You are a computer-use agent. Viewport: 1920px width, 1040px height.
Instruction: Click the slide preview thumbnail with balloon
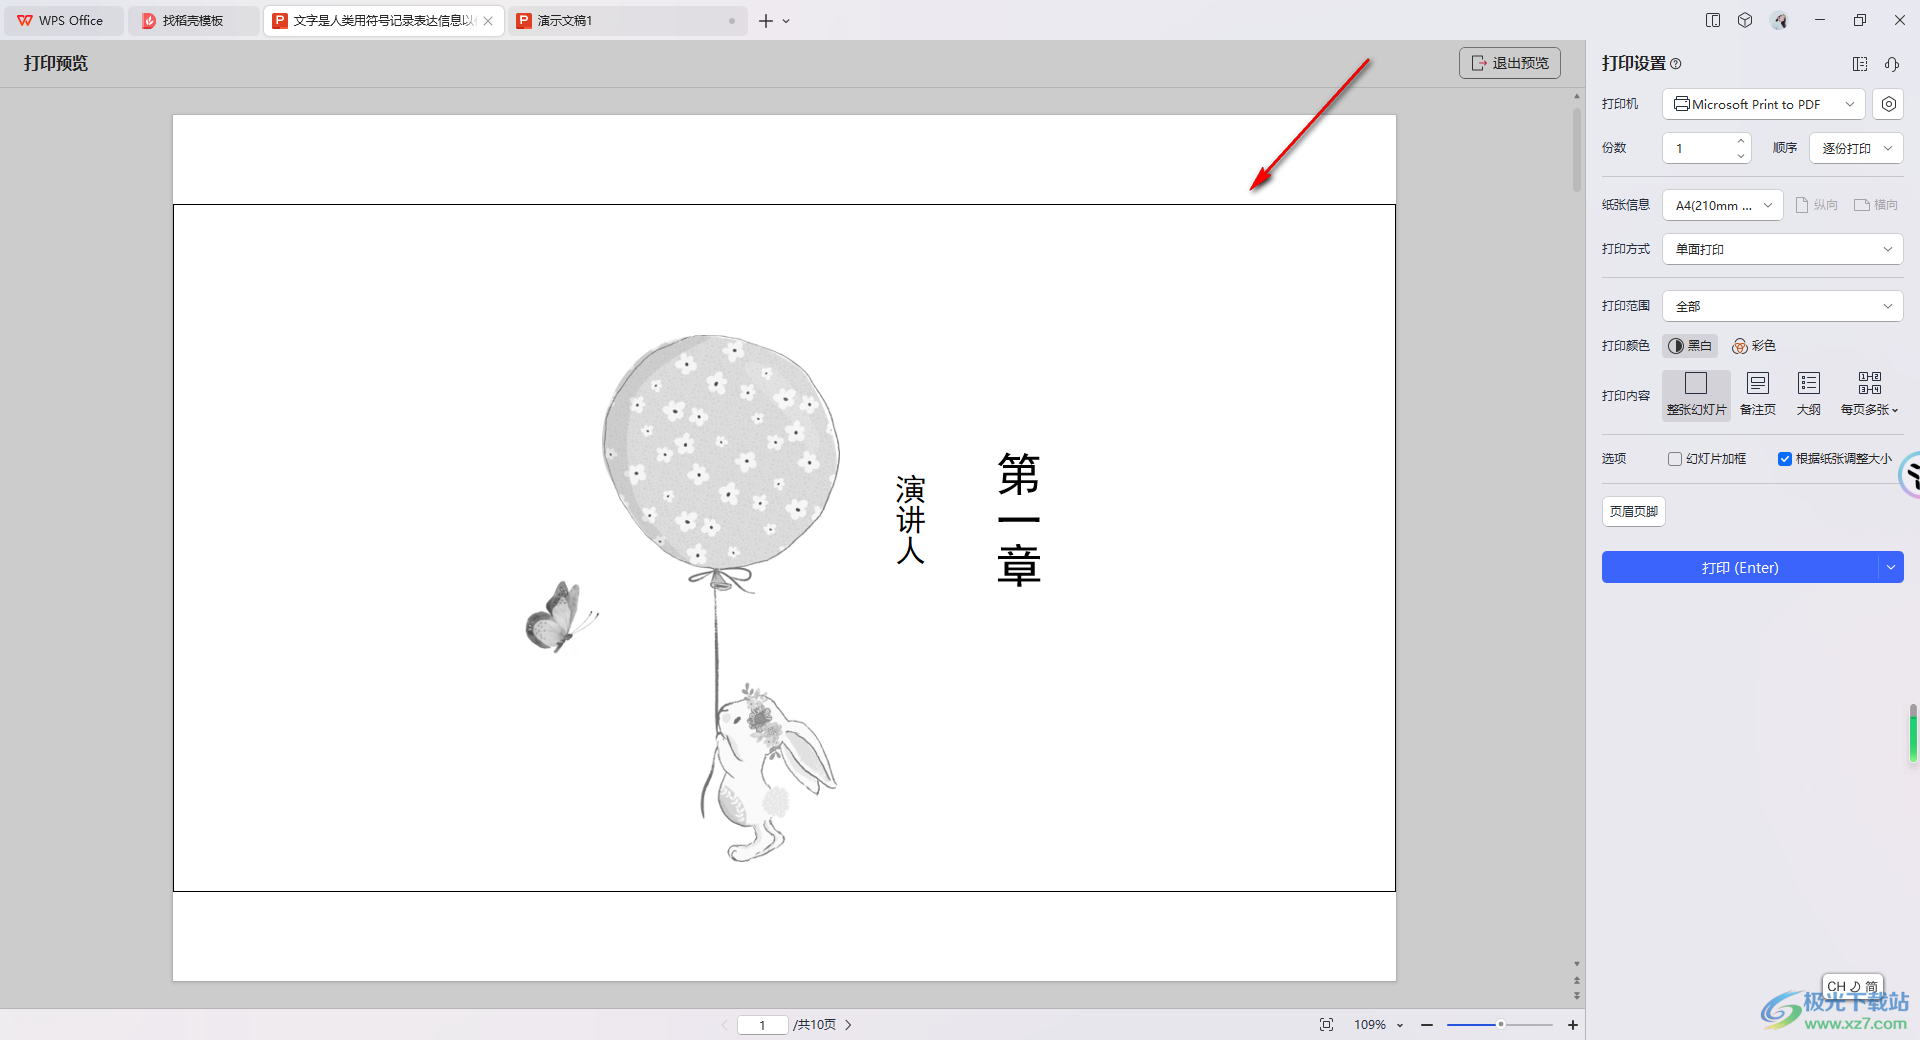pyautogui.click(x=784, y=548)
